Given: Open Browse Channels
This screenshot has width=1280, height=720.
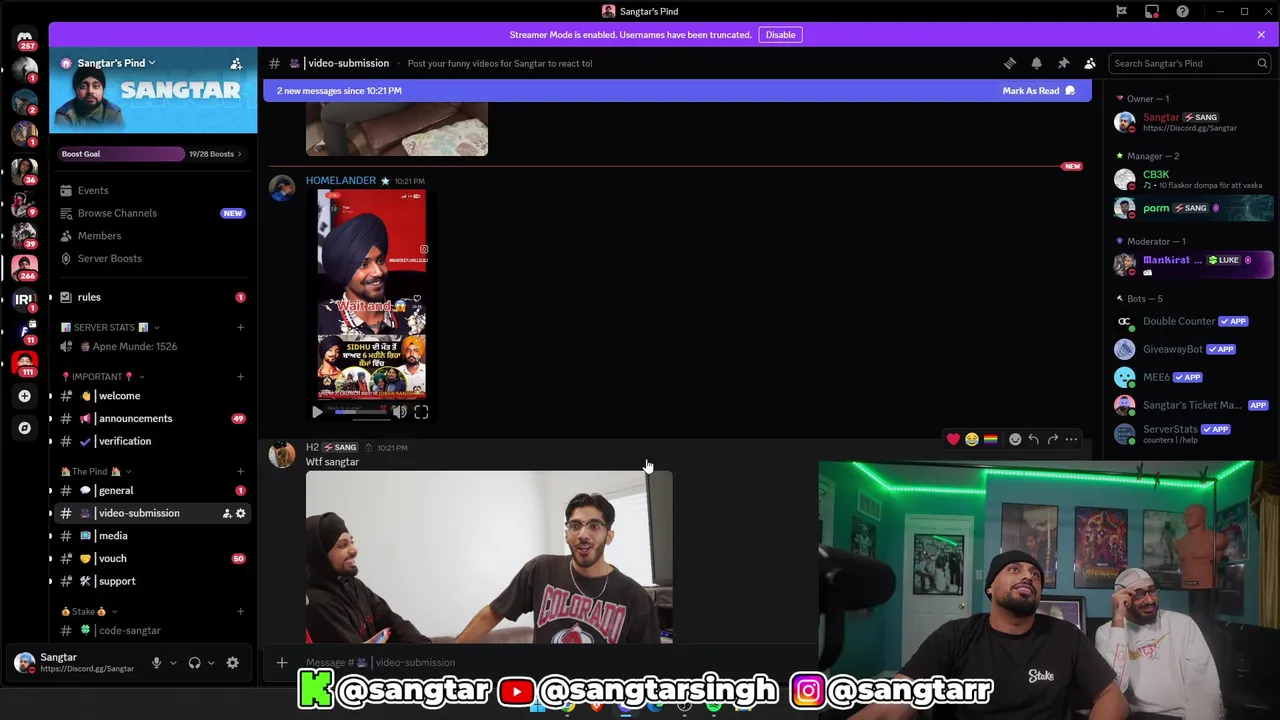Looking at the screenshot, I should tap(152, 213).
